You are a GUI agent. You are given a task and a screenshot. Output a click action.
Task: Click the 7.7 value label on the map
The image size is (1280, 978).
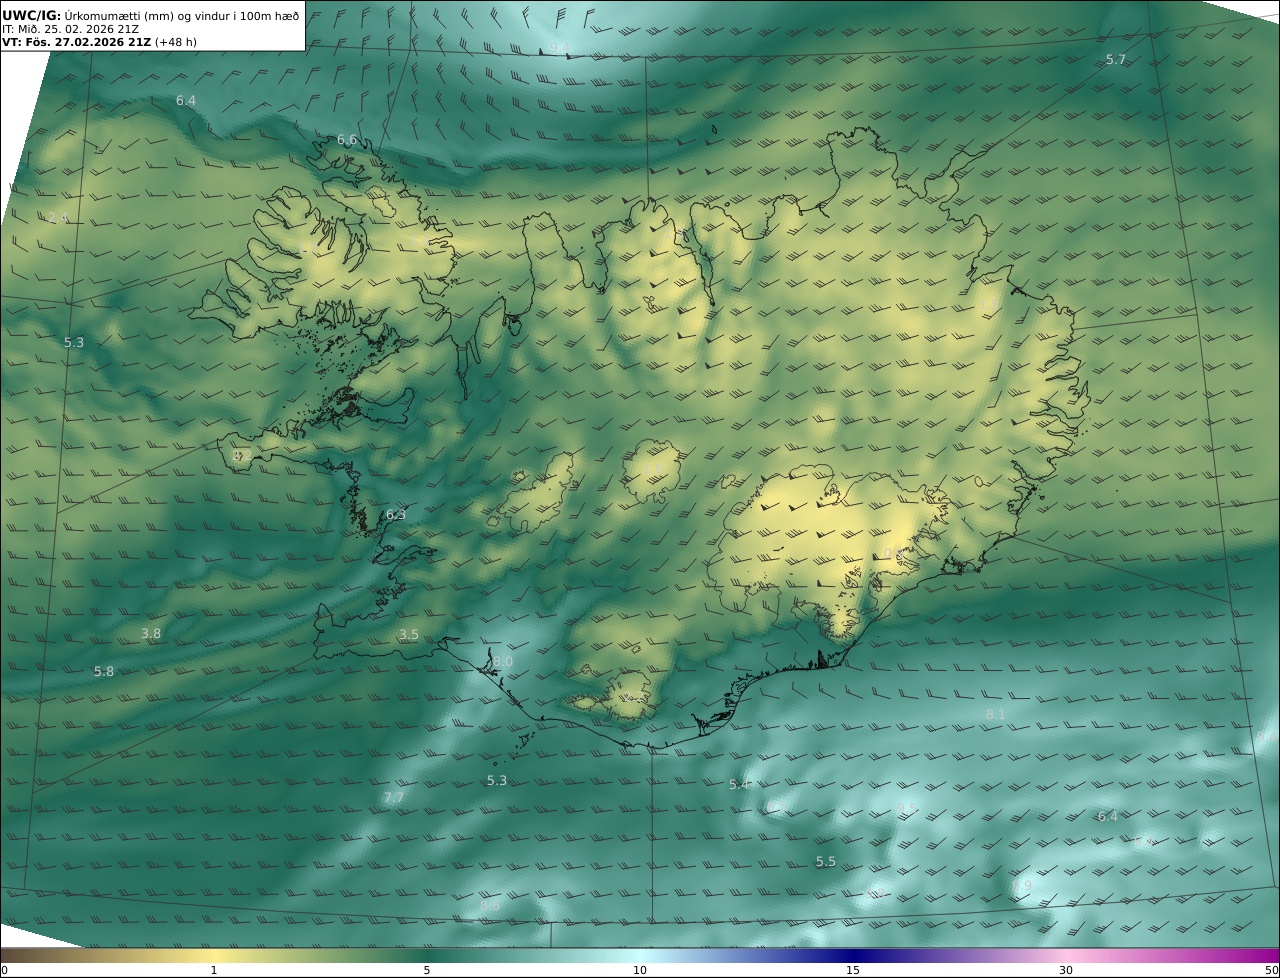tap(394, 798)
